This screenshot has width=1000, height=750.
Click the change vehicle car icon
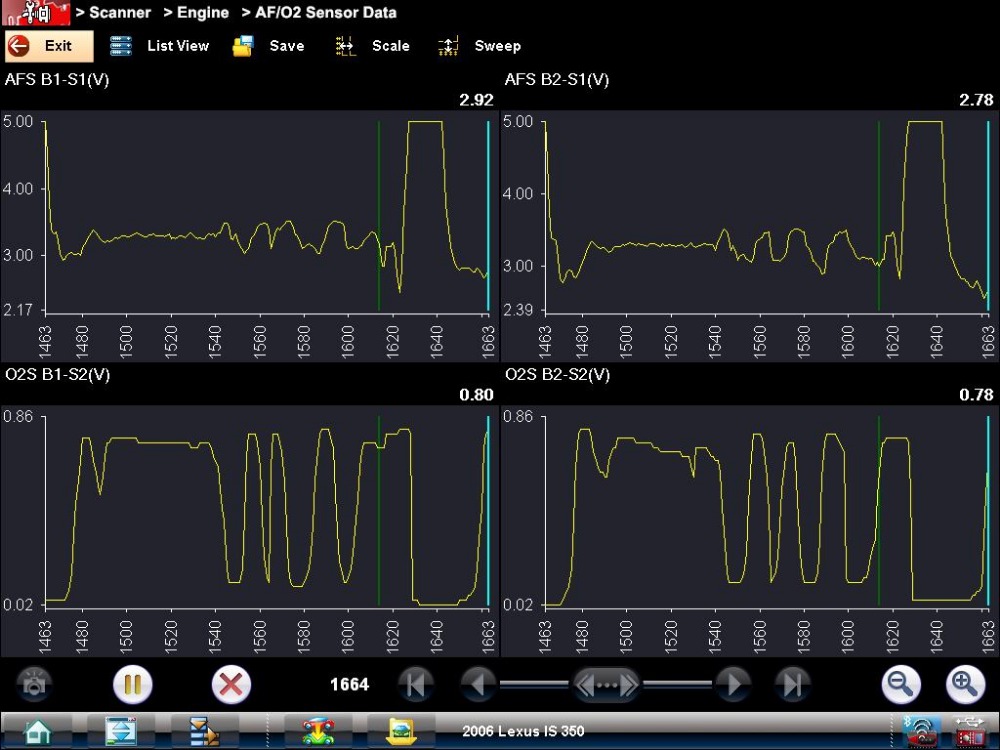point(318,731)
